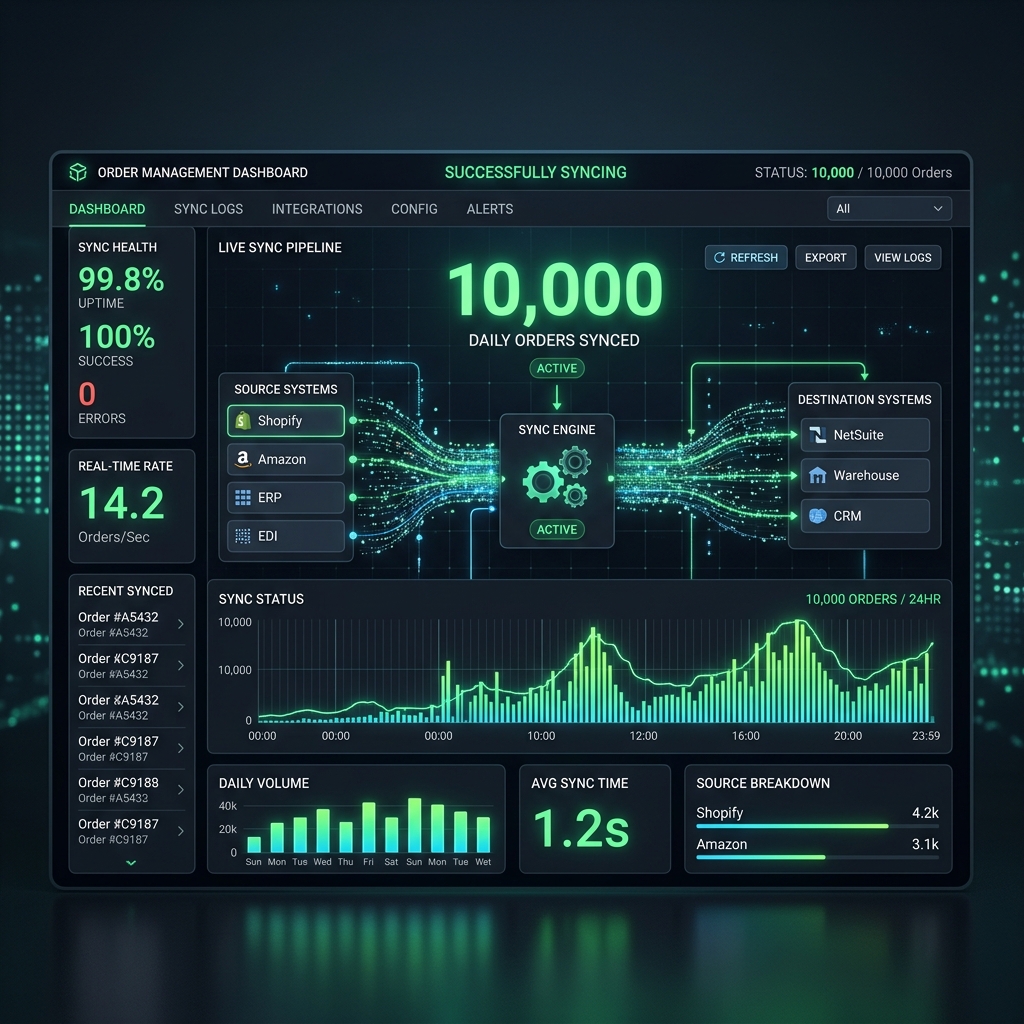The height and width of the screenshot is (1024, 1024).
Task: Click the red 0 errors value
Action: 87,394
